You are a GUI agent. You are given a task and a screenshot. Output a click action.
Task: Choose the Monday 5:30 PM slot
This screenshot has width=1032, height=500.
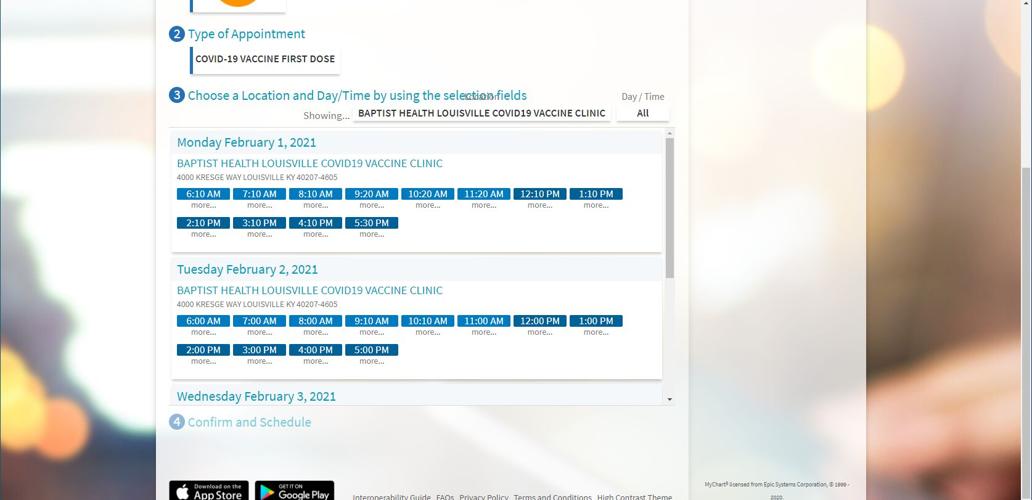click(371, 223)
